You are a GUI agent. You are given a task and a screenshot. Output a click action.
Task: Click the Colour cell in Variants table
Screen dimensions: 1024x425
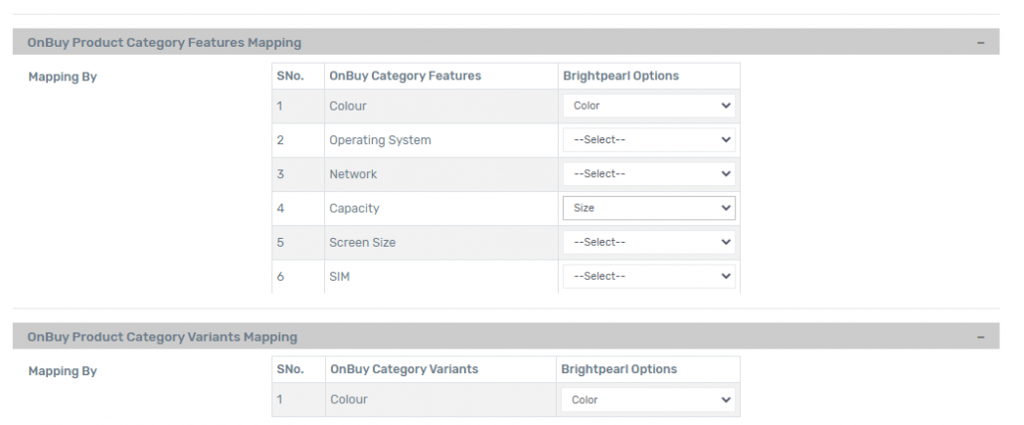click(x=441, y=400)
